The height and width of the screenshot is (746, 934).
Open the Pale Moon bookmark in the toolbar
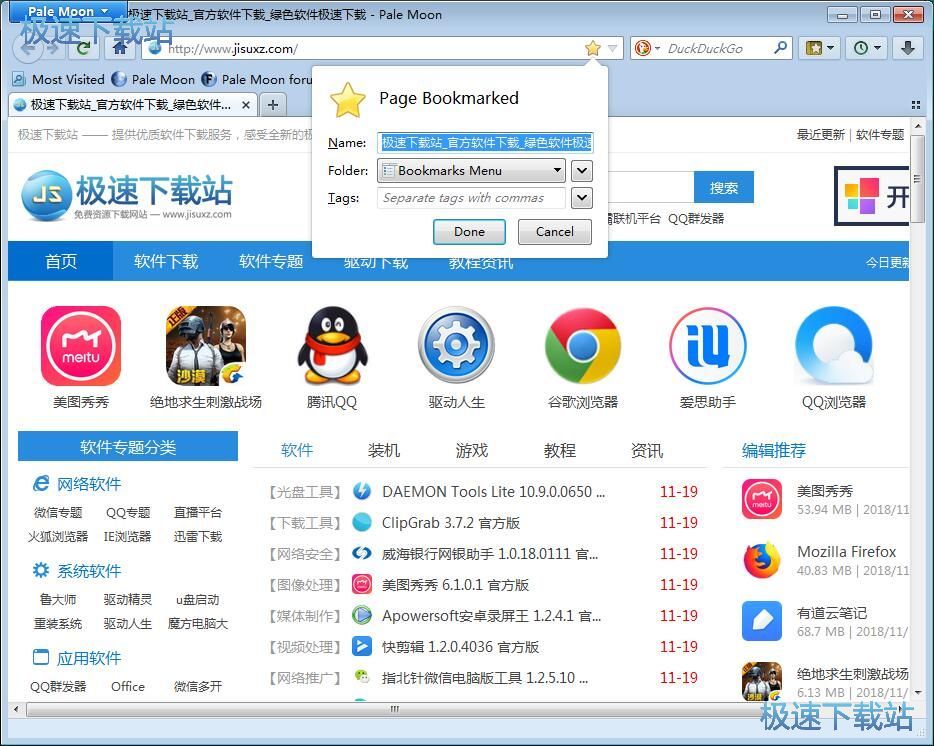click(154, 79)
